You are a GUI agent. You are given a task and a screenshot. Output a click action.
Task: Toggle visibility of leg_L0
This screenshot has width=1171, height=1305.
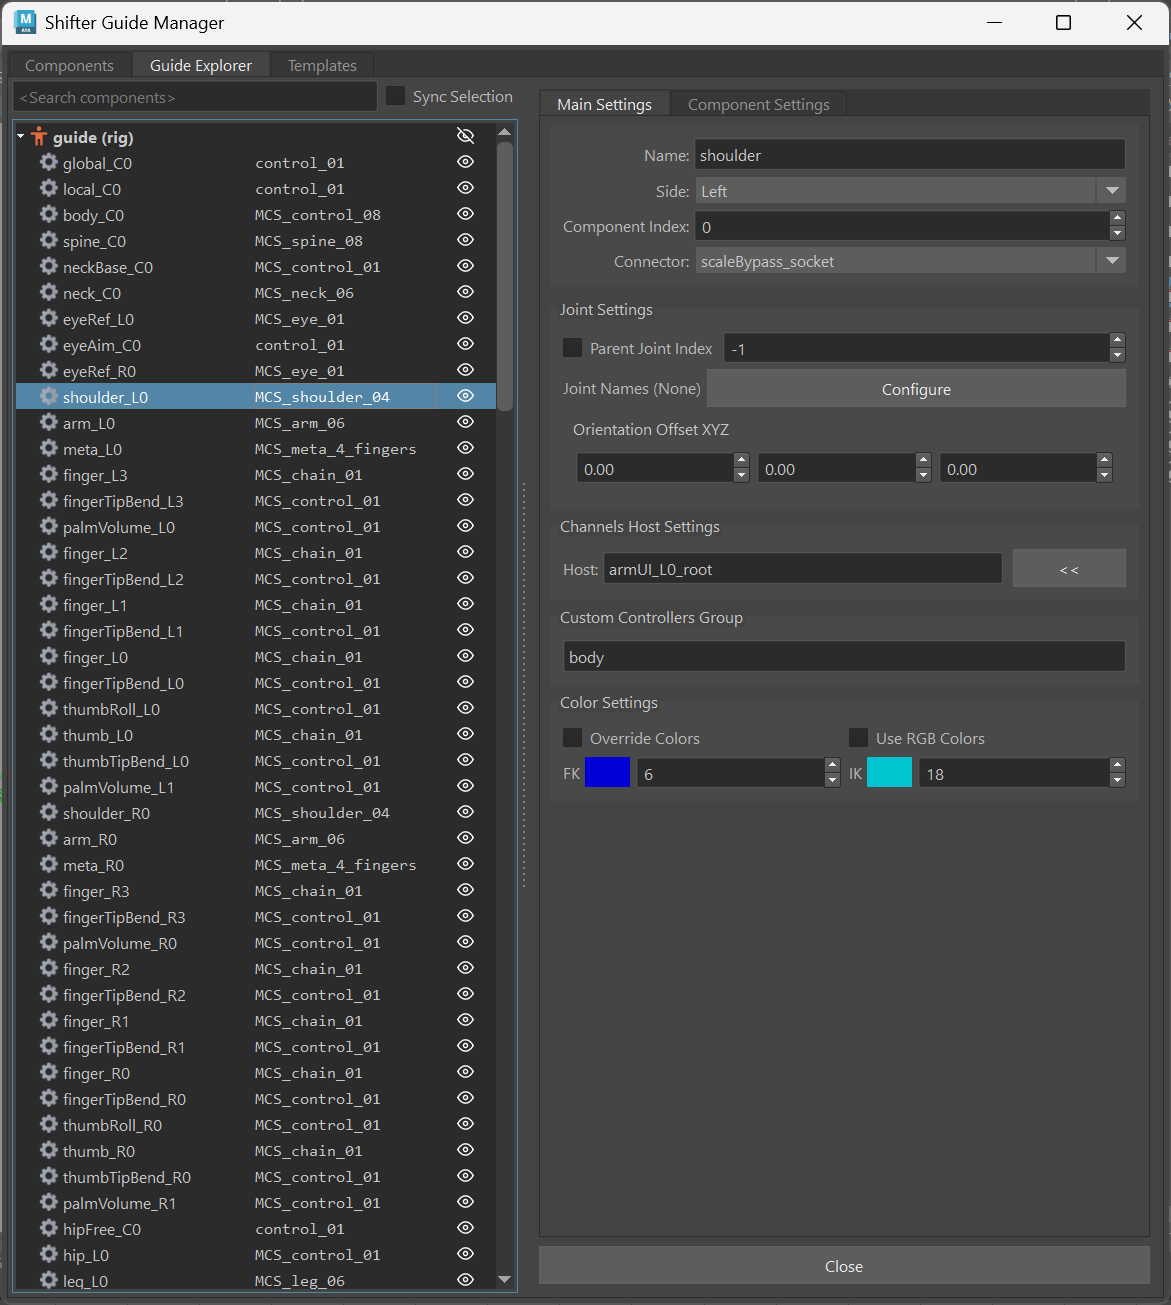(x=465, y=1280)
